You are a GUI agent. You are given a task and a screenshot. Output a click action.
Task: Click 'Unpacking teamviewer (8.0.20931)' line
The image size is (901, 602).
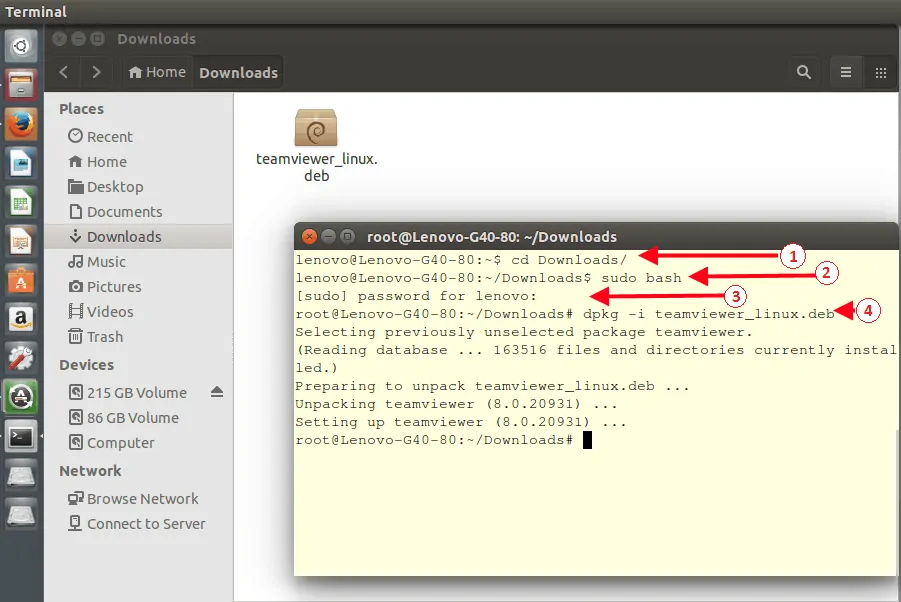tap(456, 404)
